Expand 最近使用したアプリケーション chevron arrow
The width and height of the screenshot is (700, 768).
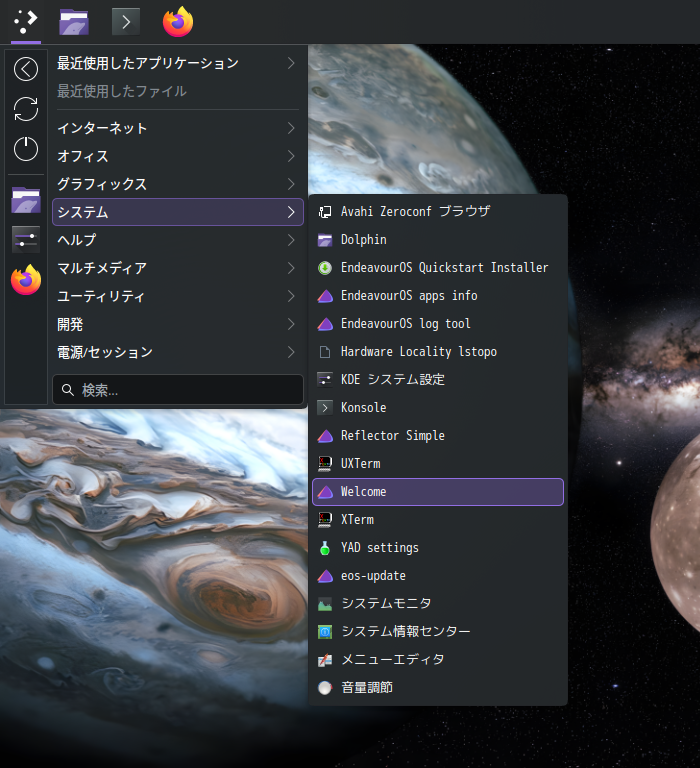coord(291,63)
